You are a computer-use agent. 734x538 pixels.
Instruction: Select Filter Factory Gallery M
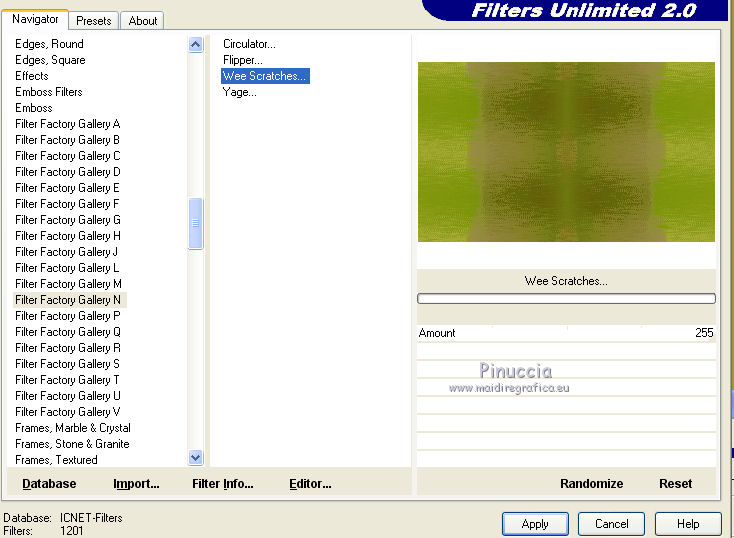pyautogui.click(x=68, y=284)
